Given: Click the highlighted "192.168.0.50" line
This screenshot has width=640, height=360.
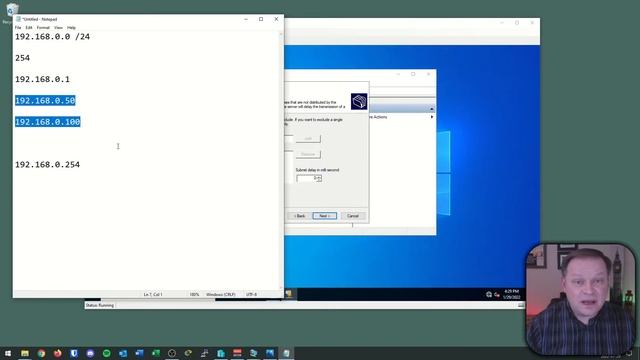Looking at the screenshot, I should point(45,100).
